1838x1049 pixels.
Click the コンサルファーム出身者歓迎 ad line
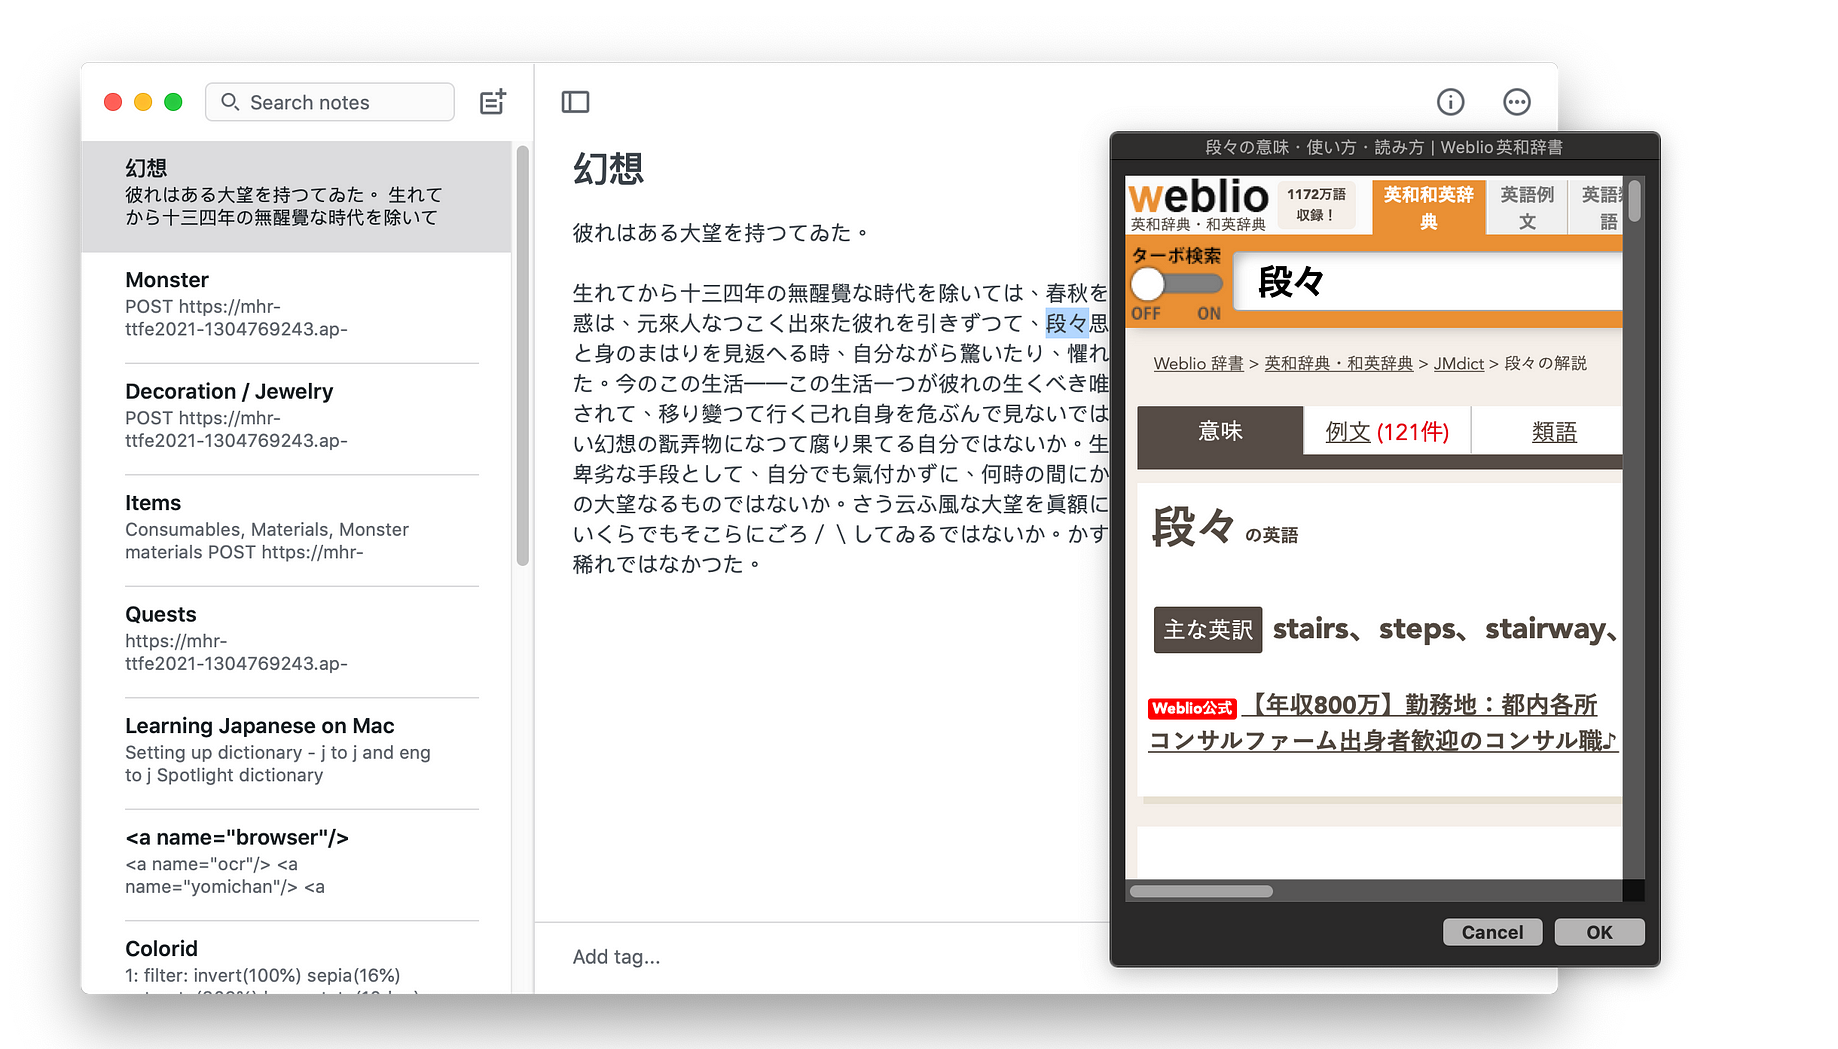(1382, 741)
